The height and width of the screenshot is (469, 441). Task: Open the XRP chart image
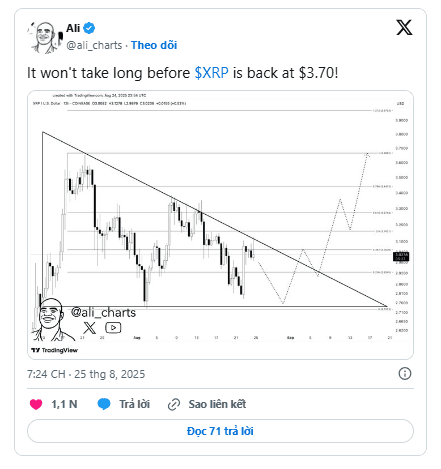[x=220, y=225]
